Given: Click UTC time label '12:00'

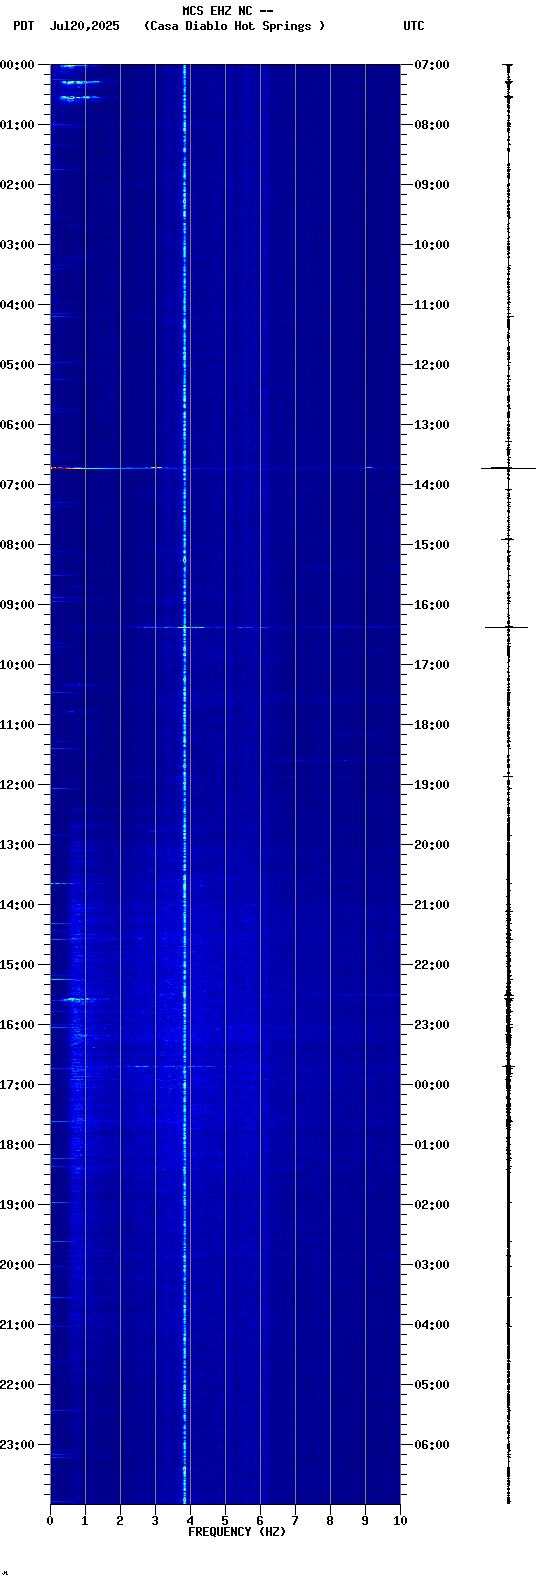Looking at the screenshot, I should pos(432,365).
